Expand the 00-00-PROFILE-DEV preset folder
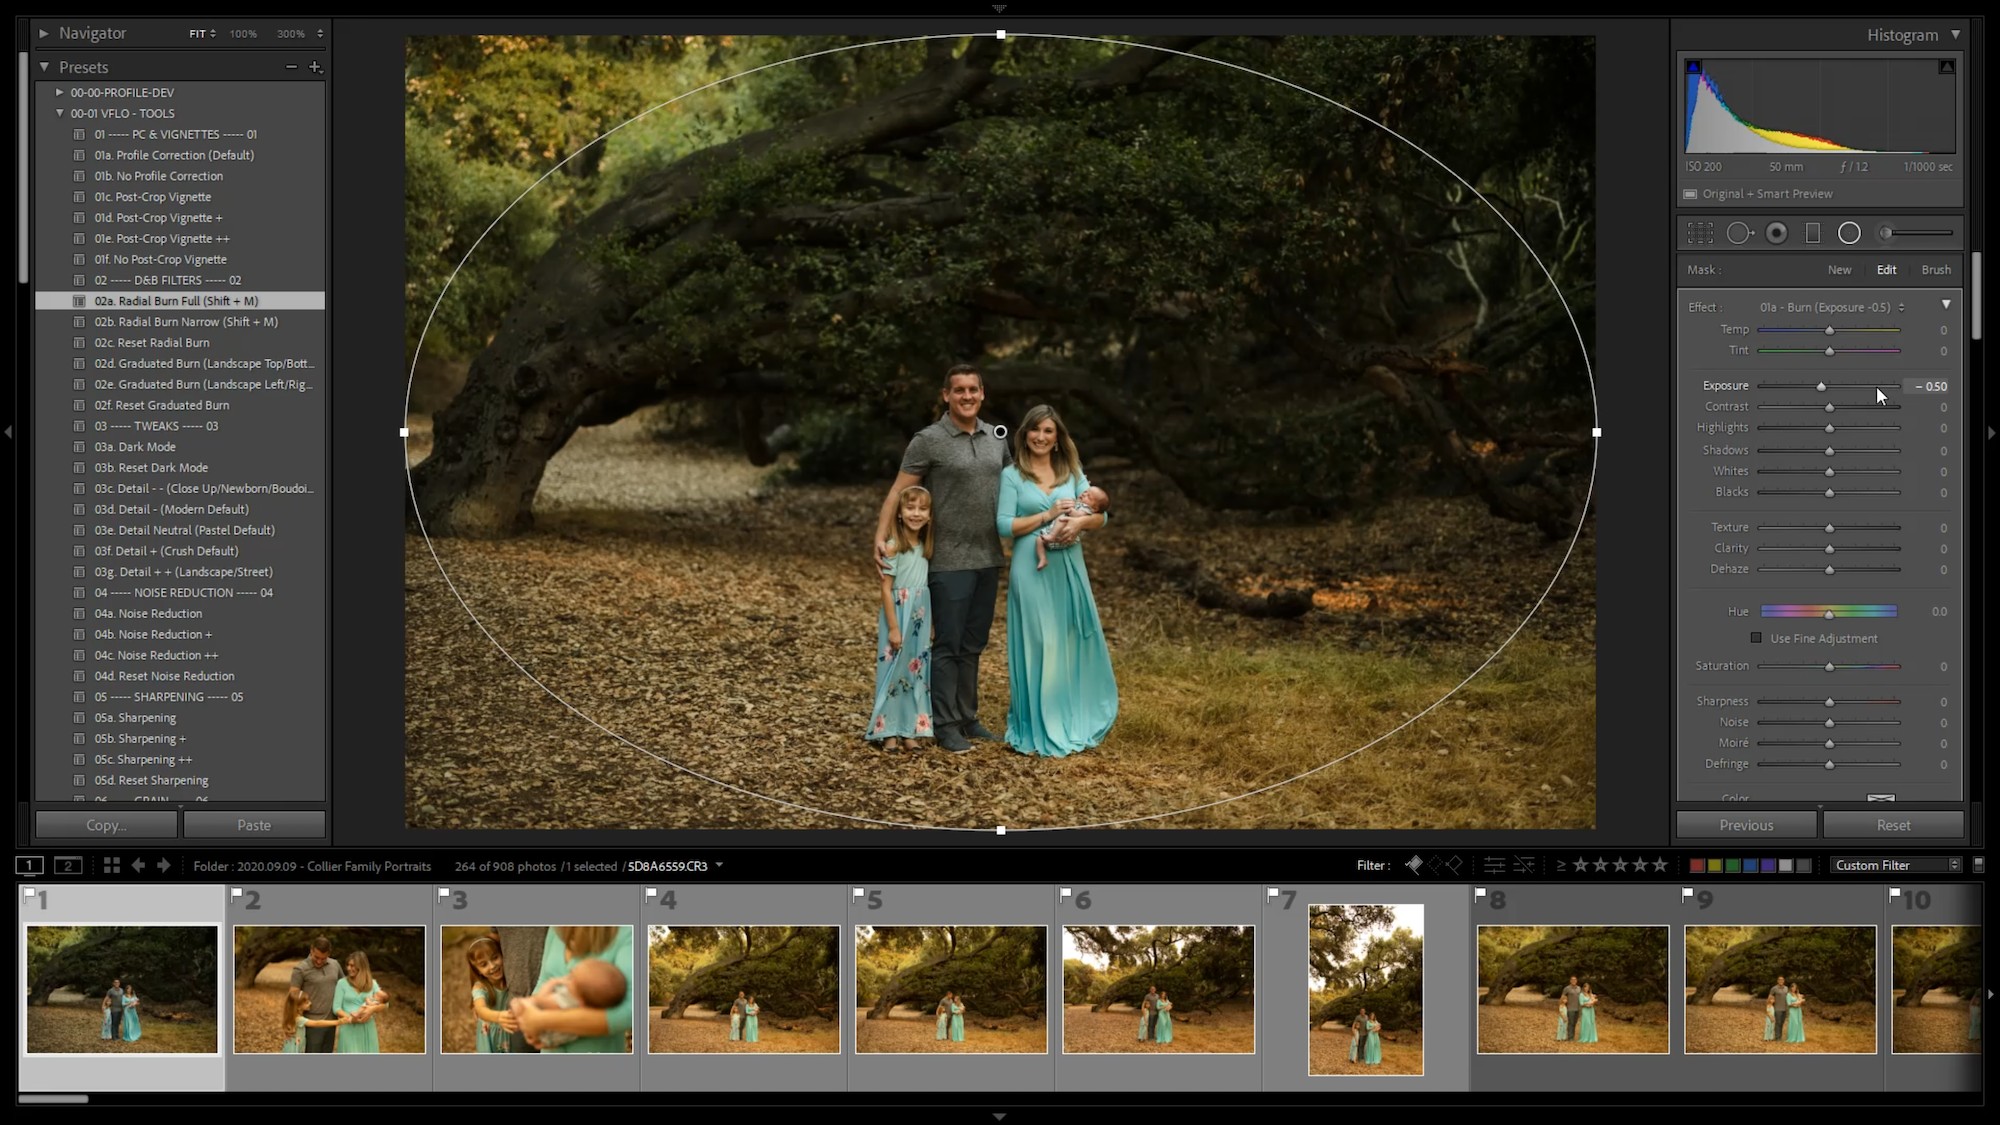Viewport: 2000px width, 1125px height. (x=60, y=92)
